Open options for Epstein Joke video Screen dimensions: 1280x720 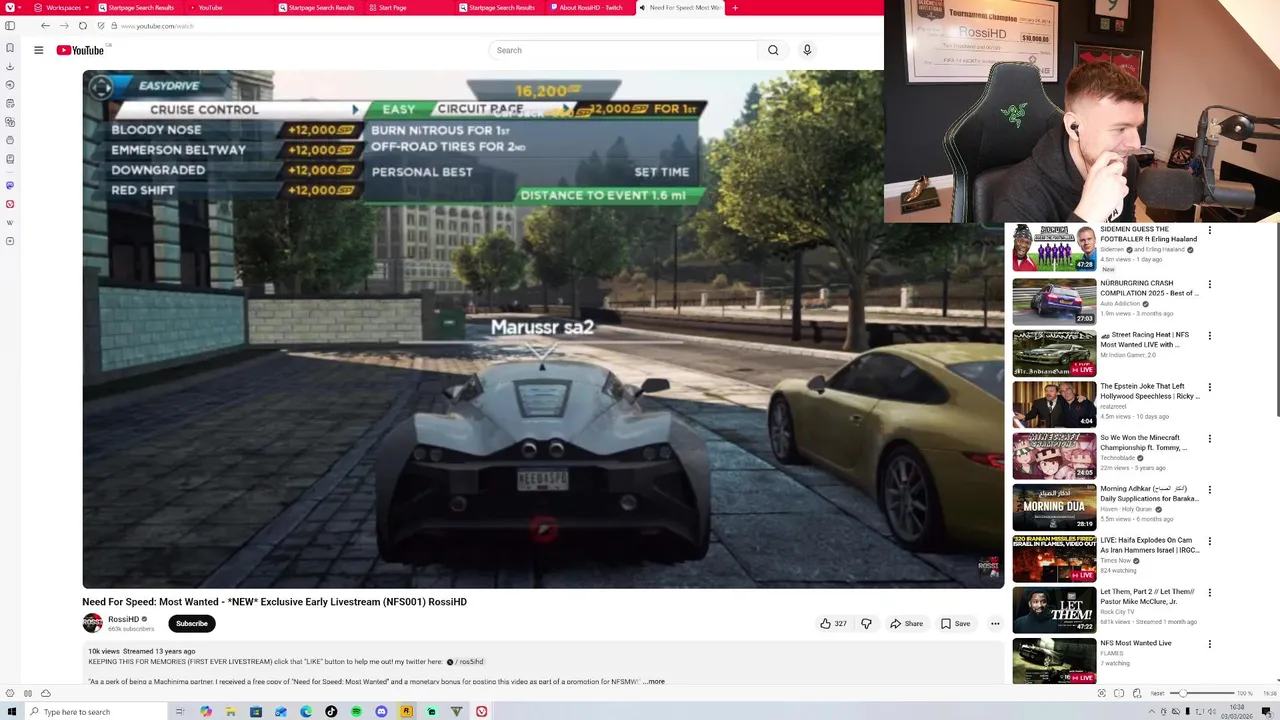point(1209,387)
